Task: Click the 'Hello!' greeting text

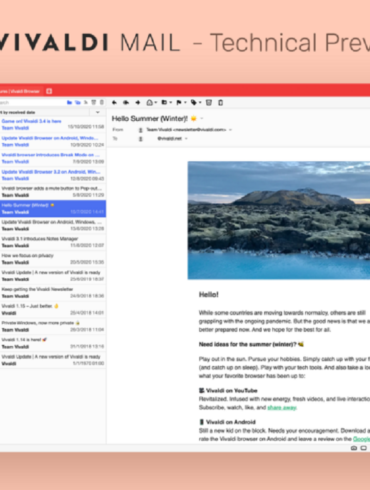Action: click(x=209, y=295)
